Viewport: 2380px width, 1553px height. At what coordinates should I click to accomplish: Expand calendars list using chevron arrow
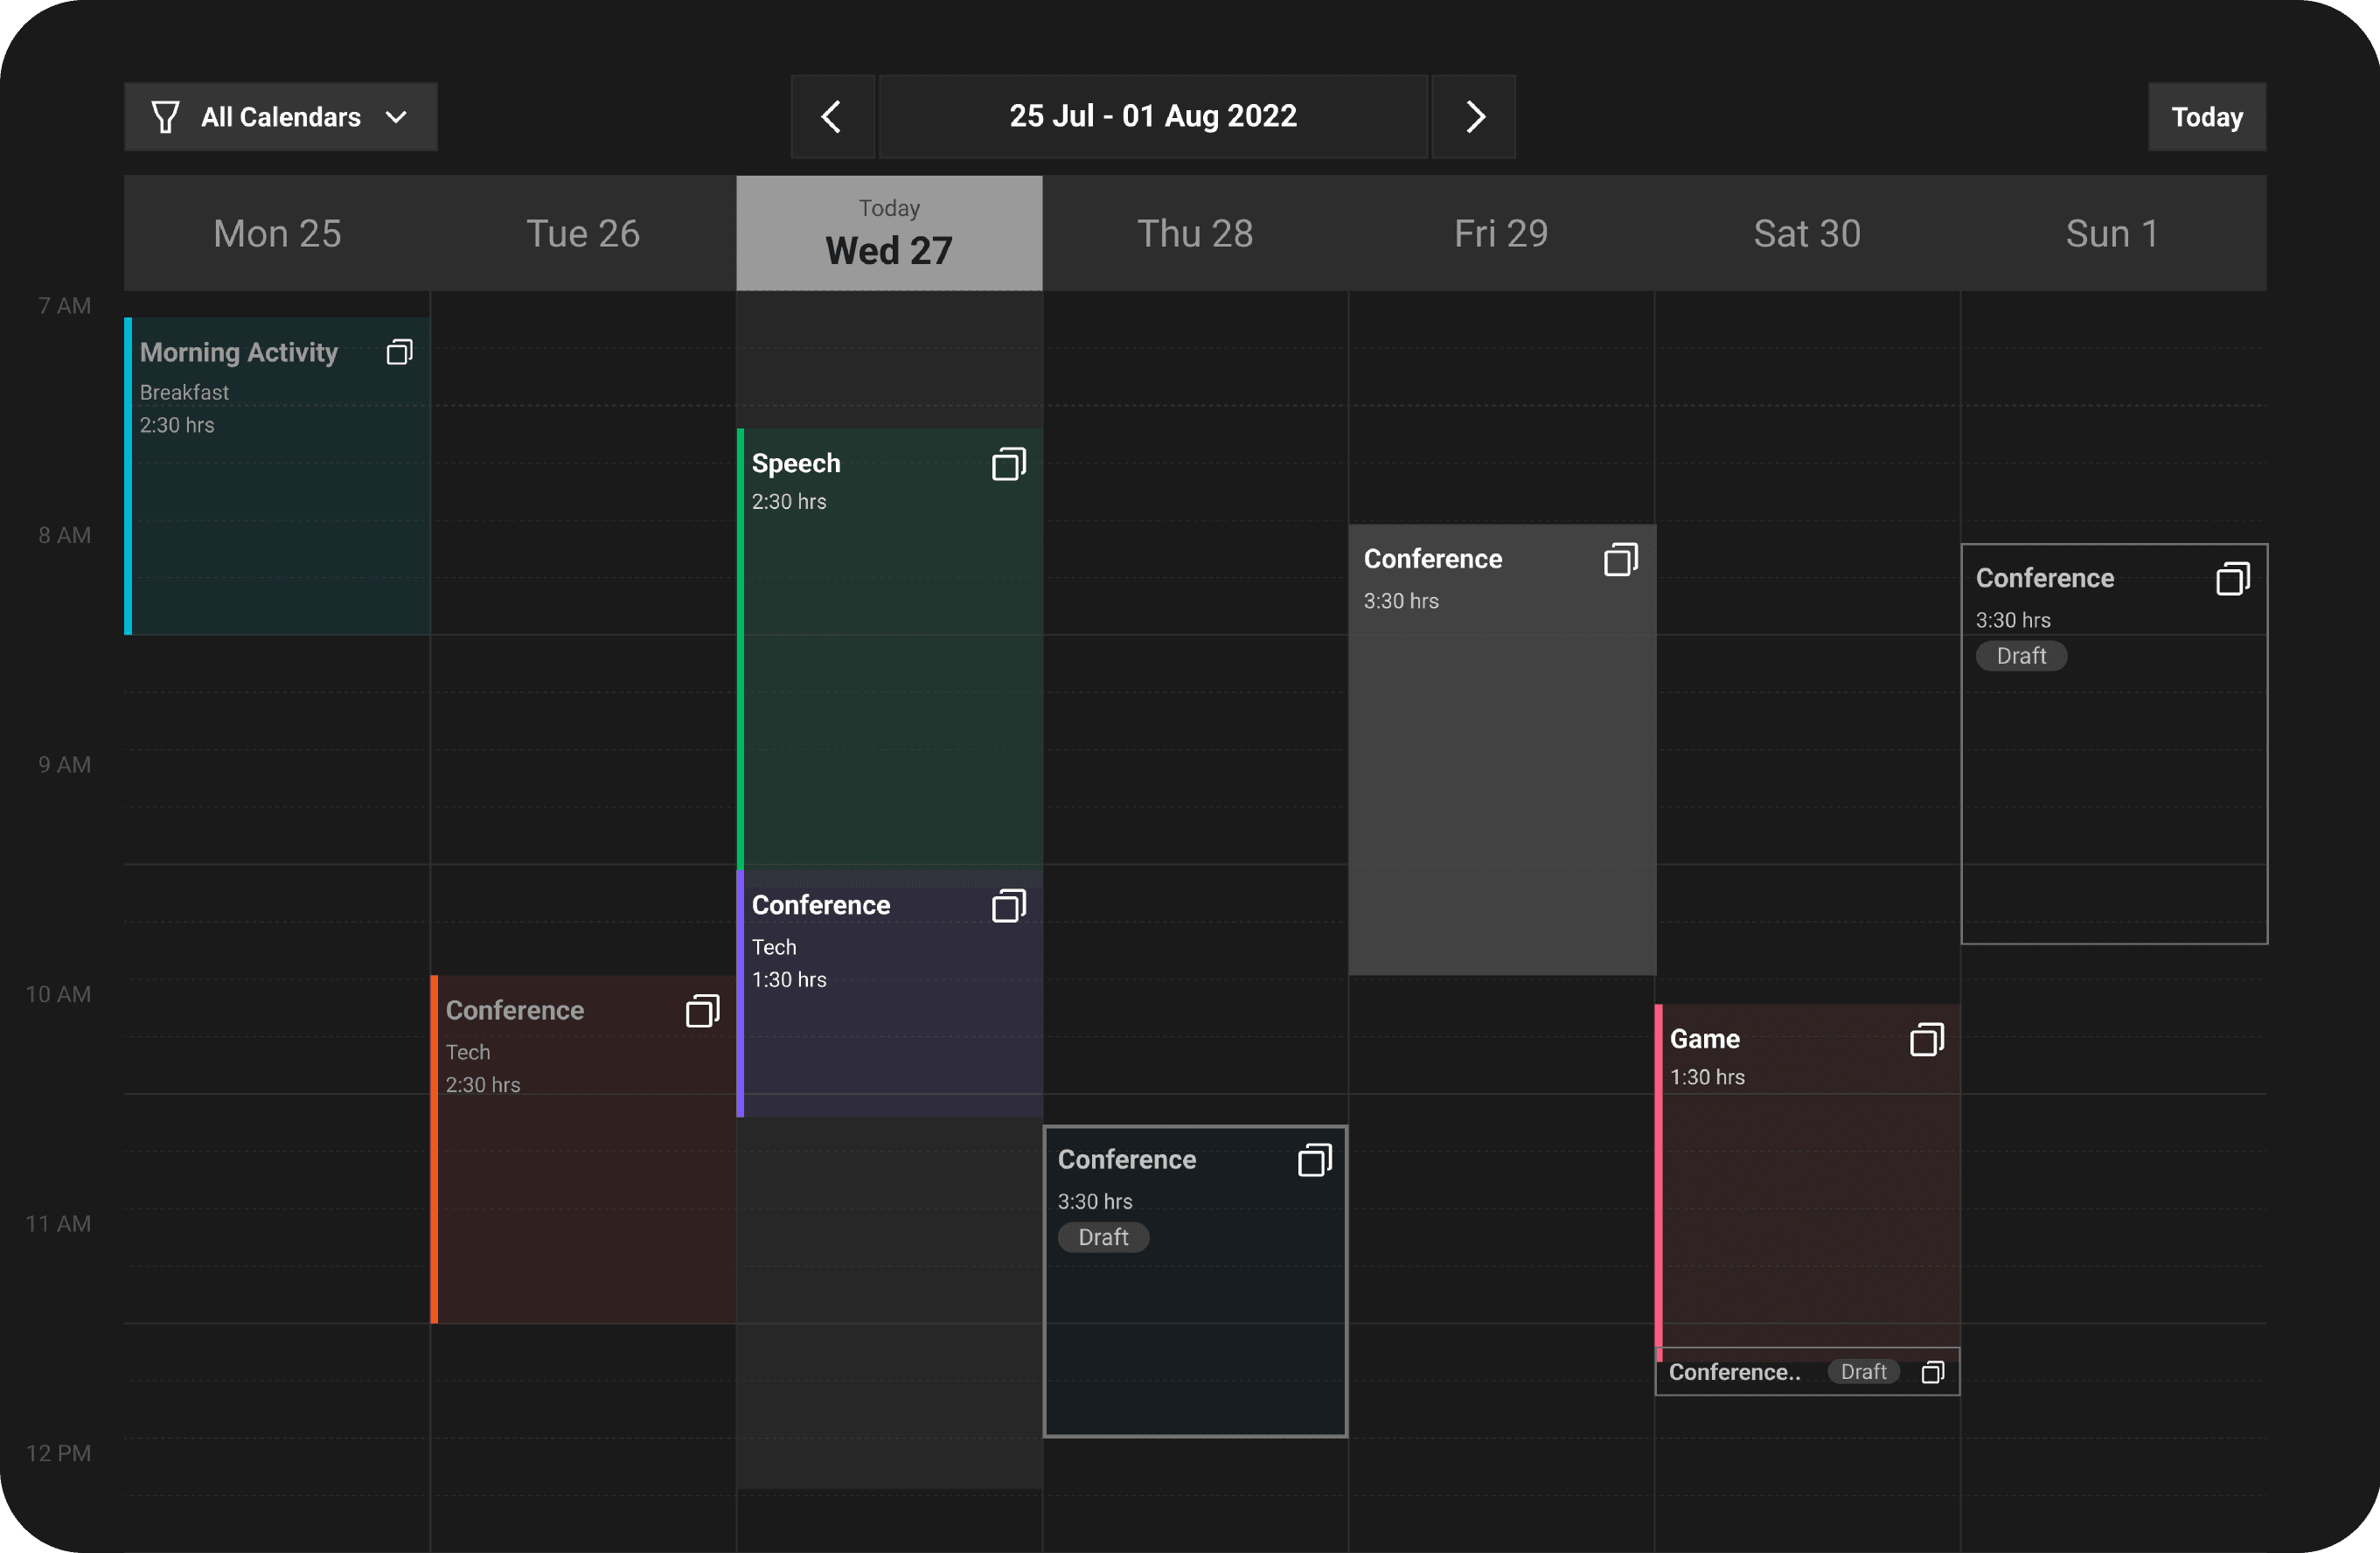point(396,117)
